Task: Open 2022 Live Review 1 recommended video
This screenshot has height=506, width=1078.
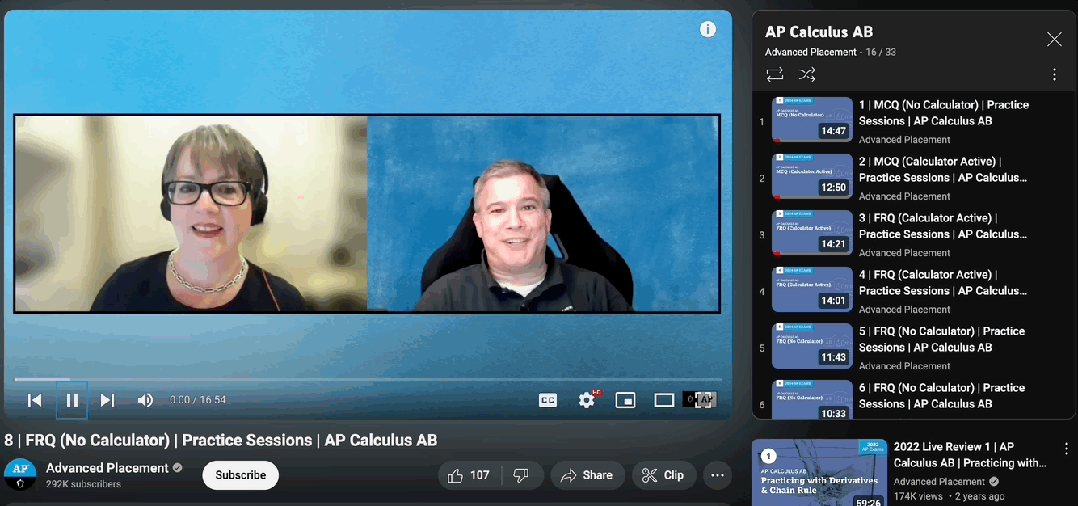Action: click(x=969, y=454)
